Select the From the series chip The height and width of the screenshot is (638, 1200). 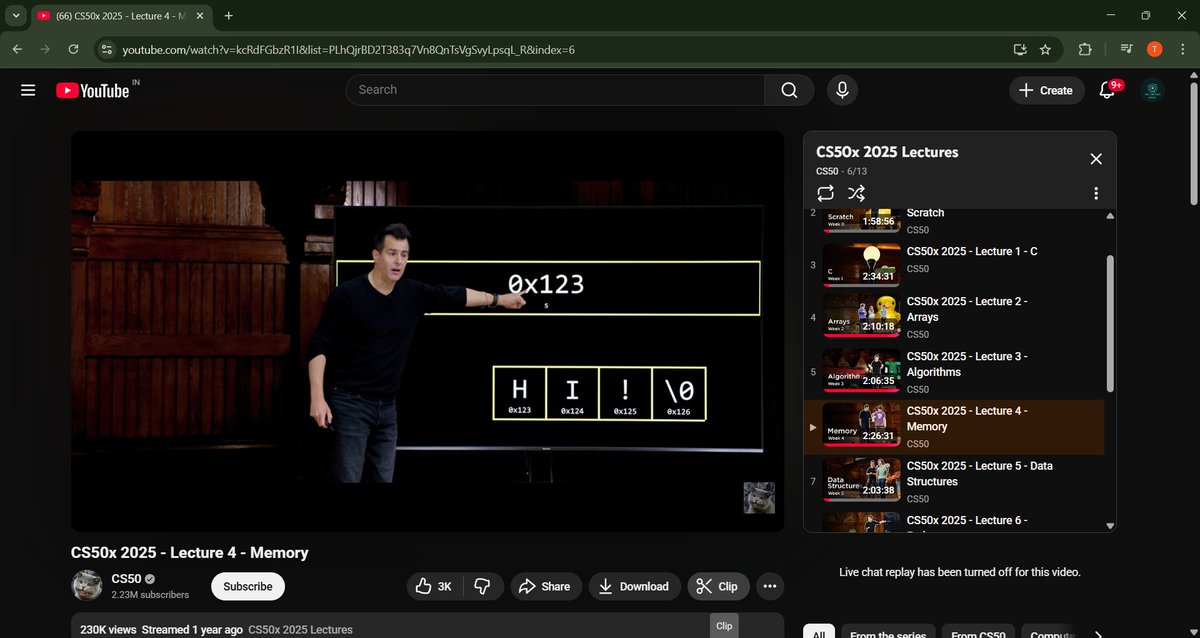888,633
